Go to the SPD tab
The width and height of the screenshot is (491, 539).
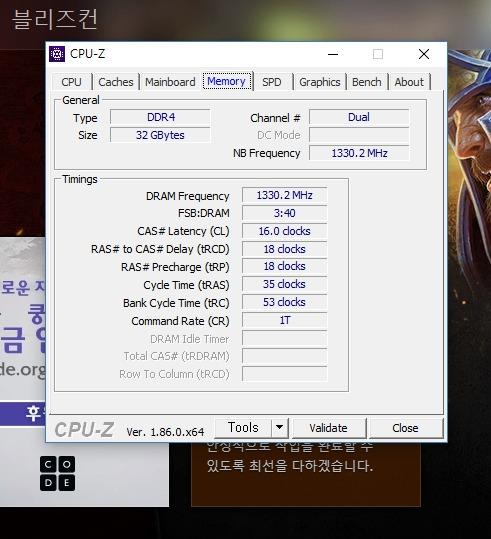click(272, 82)
